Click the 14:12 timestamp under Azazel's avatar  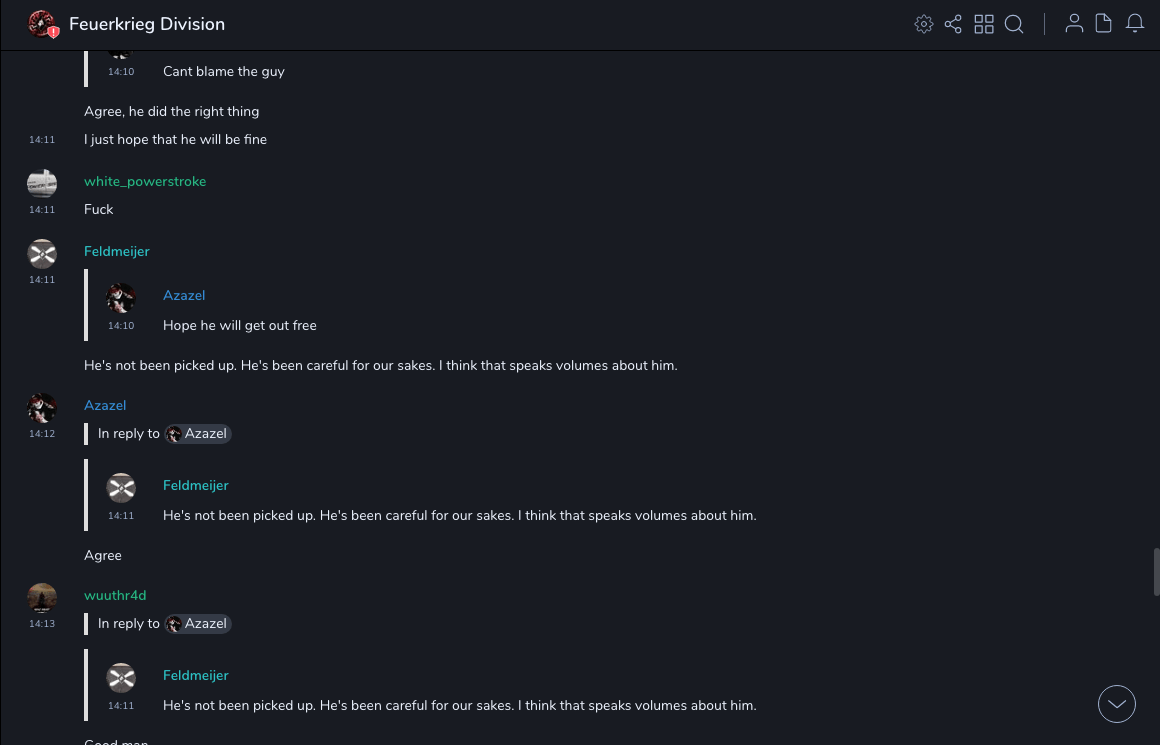point(42,434)
